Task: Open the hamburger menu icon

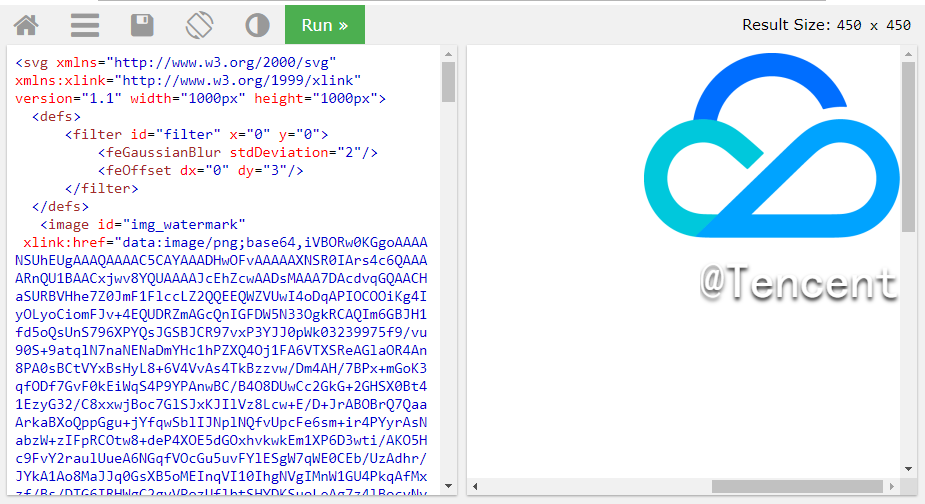Action: tap(85, 25)
